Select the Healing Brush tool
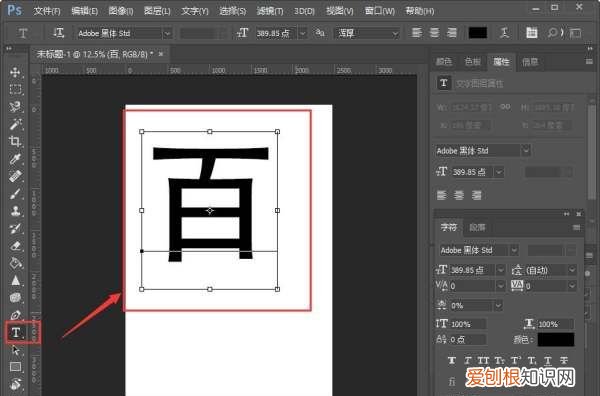Viewport: 600px width, 396px height. pyautogui.click(x=15, y=176)
